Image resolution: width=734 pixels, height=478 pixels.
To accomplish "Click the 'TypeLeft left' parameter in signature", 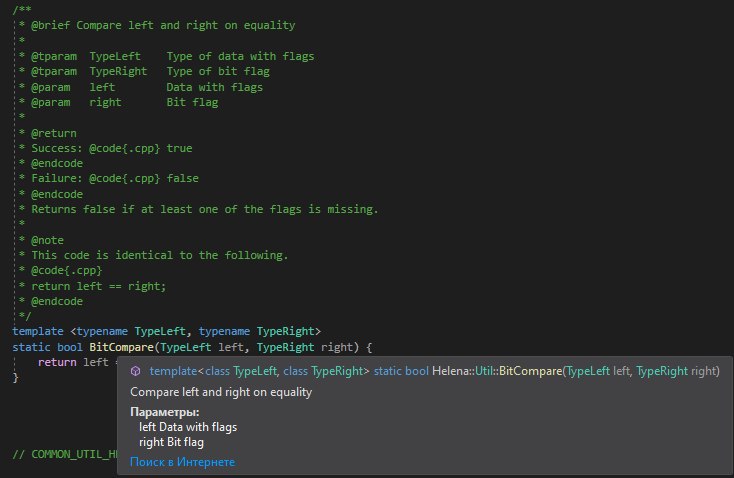I will pos(202,347).
